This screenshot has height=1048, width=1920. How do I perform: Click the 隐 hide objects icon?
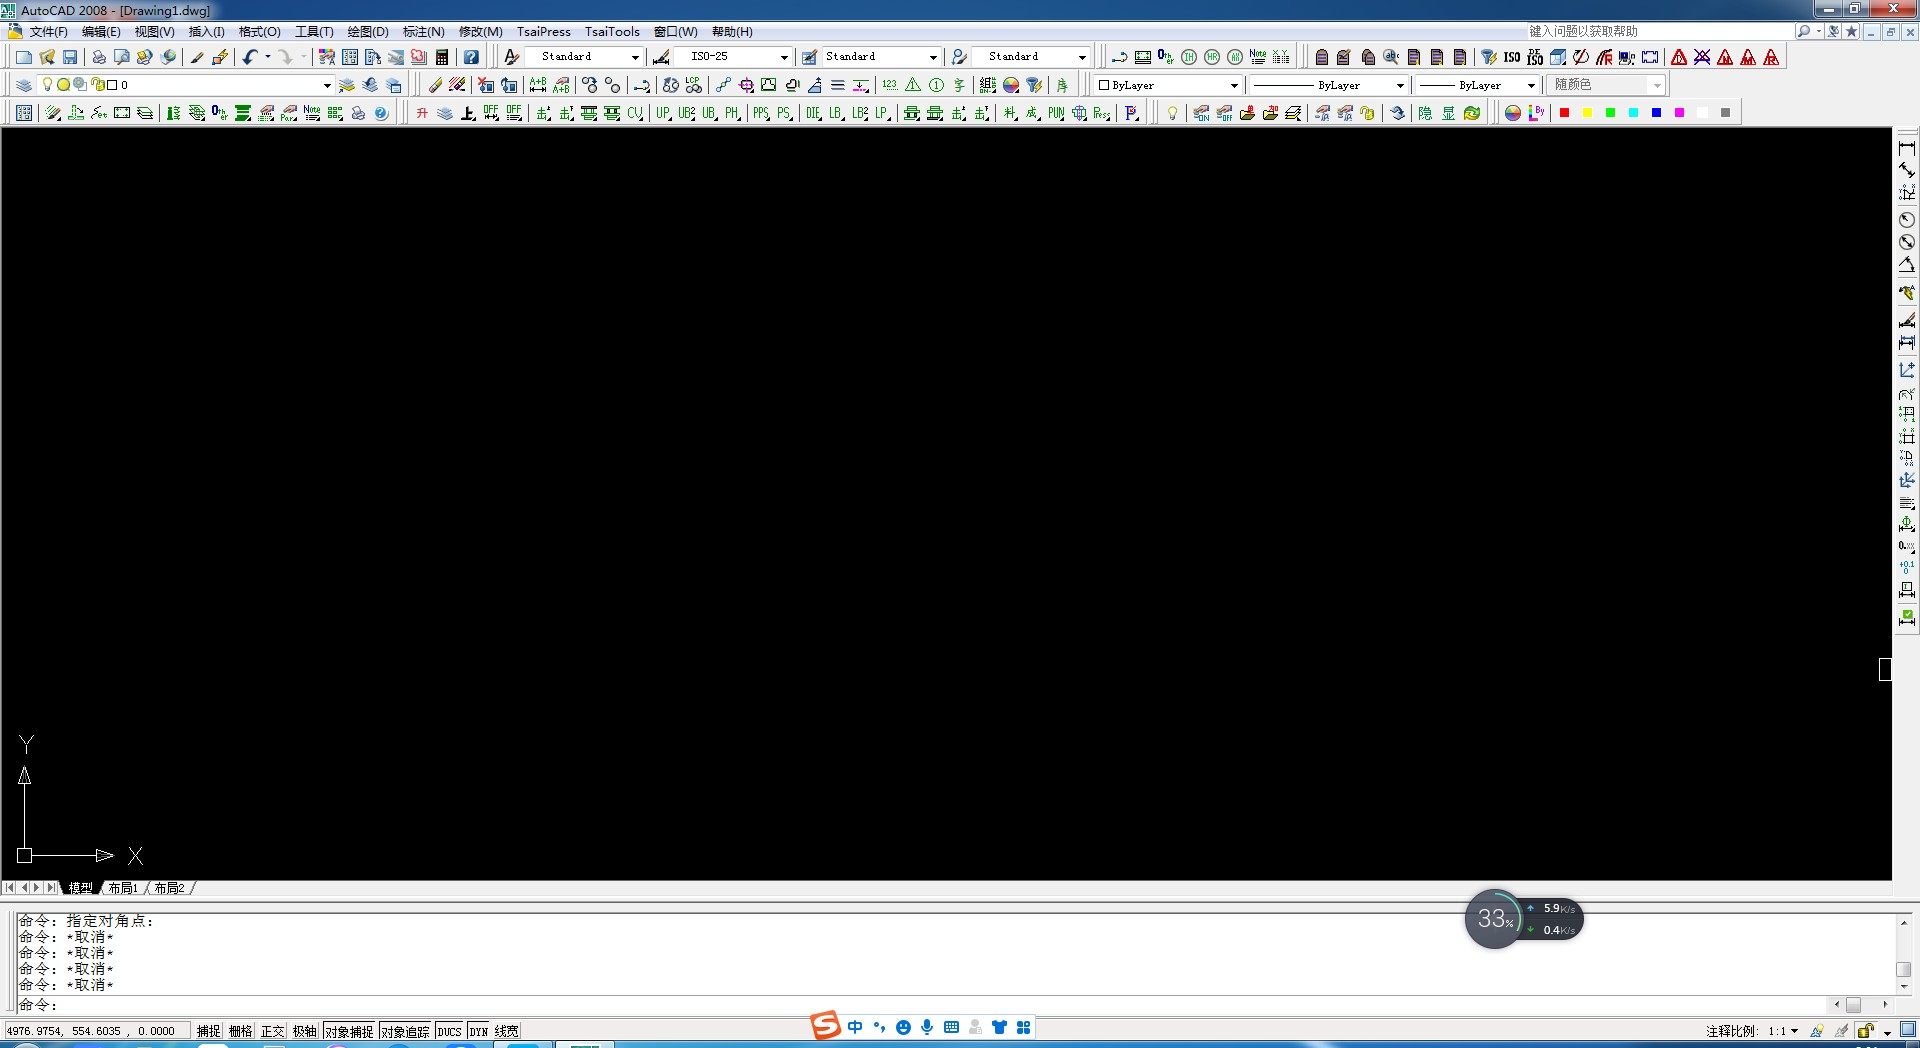tap(1425, 113)
